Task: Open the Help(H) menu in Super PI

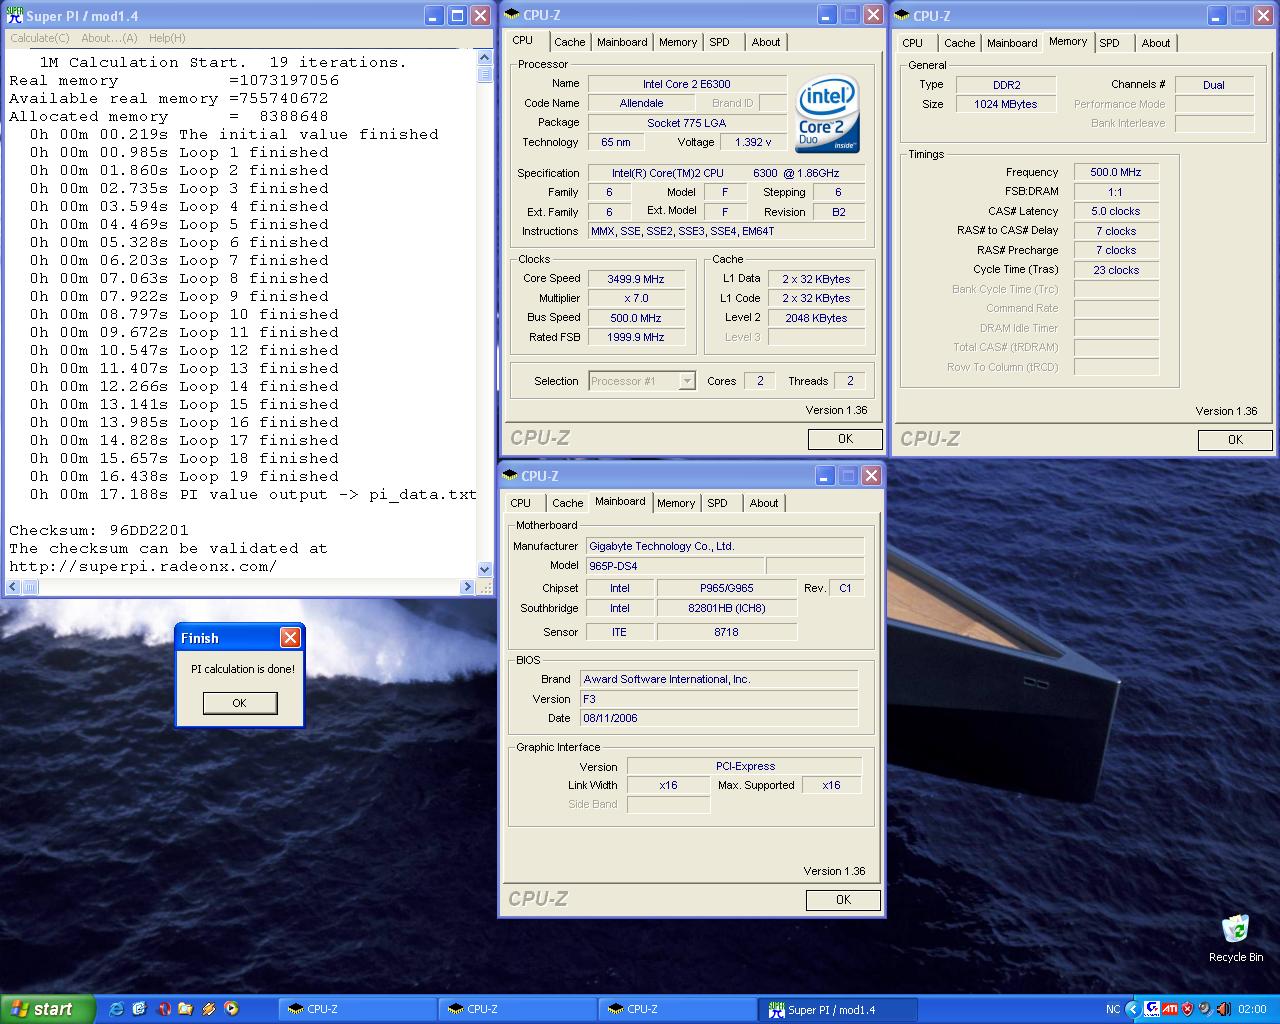Action: click(x=166, y=38)
